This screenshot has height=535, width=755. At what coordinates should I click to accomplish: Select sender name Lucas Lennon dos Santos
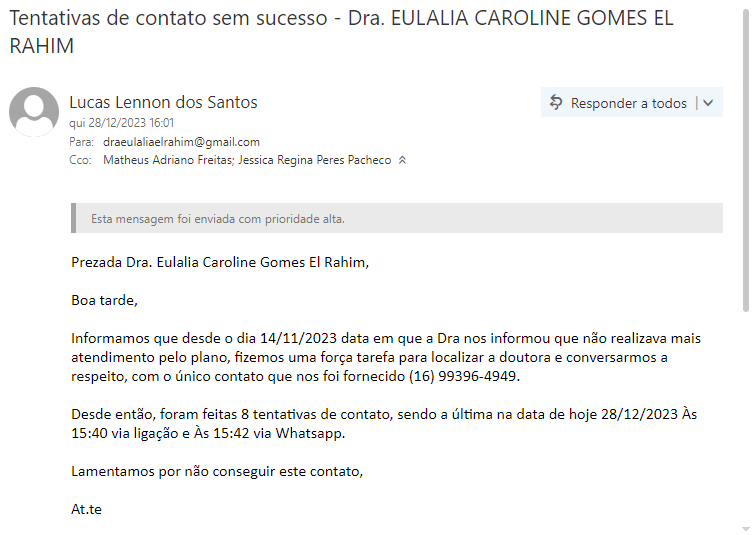[163, 102]
